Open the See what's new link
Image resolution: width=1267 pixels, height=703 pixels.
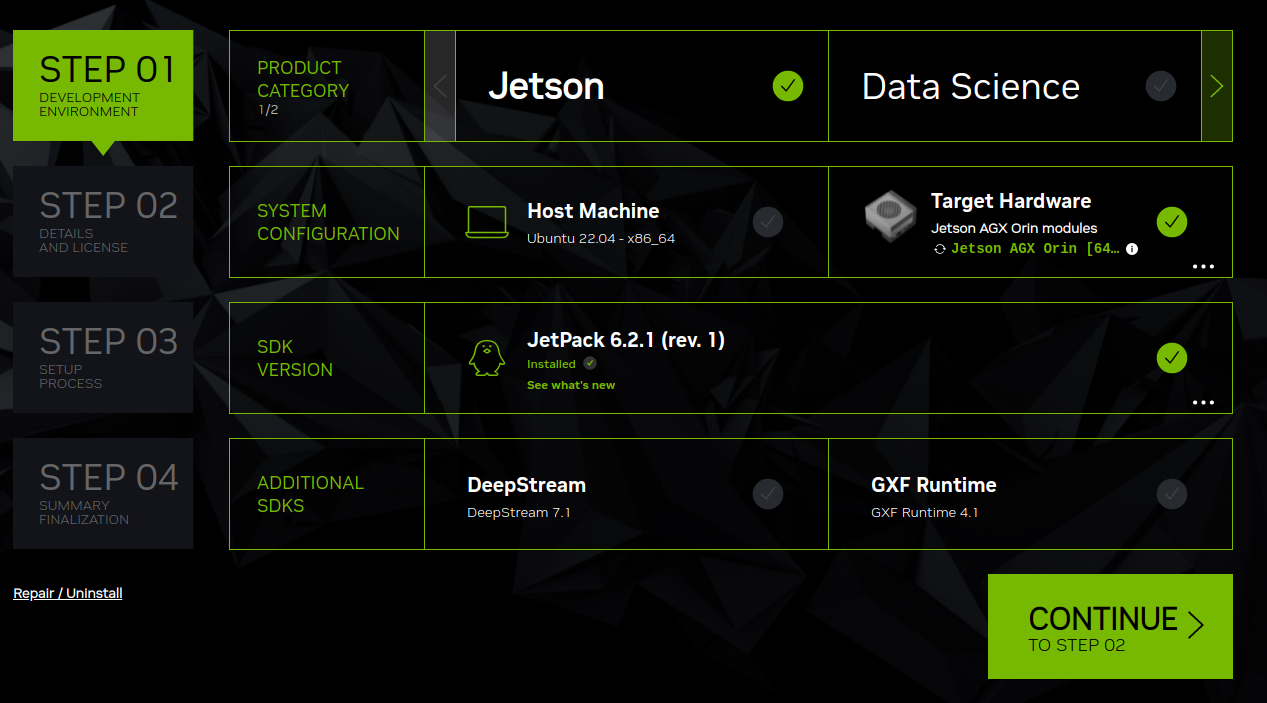click(571, 385)
